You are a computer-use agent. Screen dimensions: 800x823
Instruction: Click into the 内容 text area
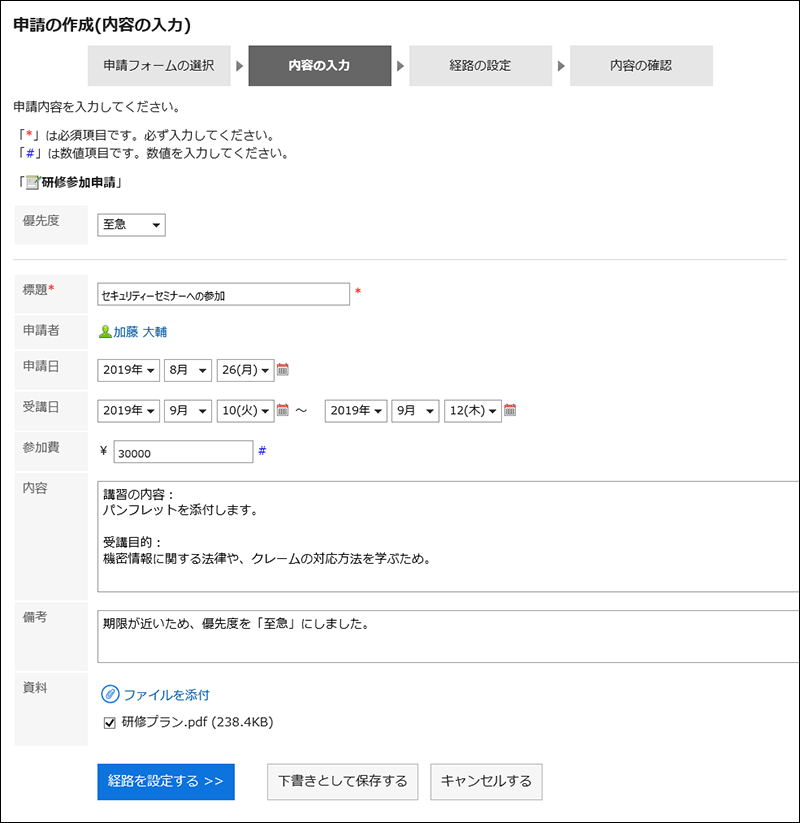coord(448,536)
